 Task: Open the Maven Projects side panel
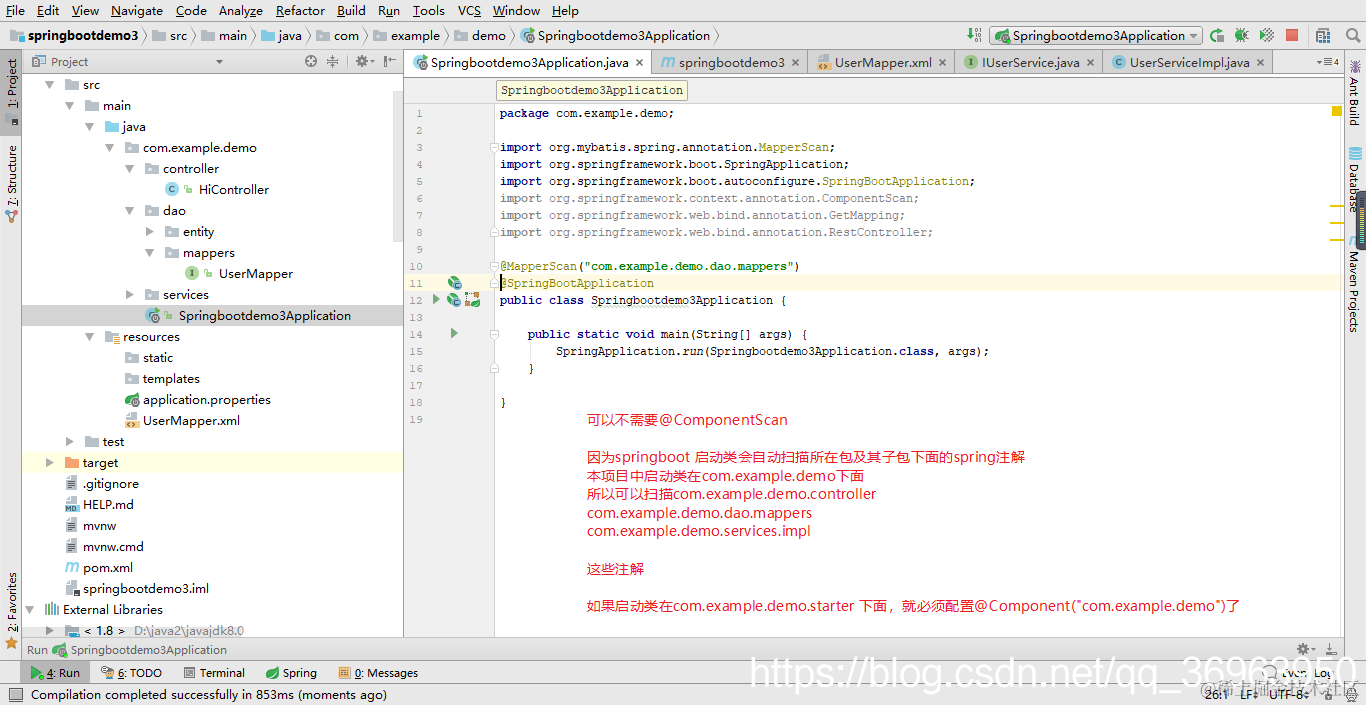click(x=1354, y=285)
